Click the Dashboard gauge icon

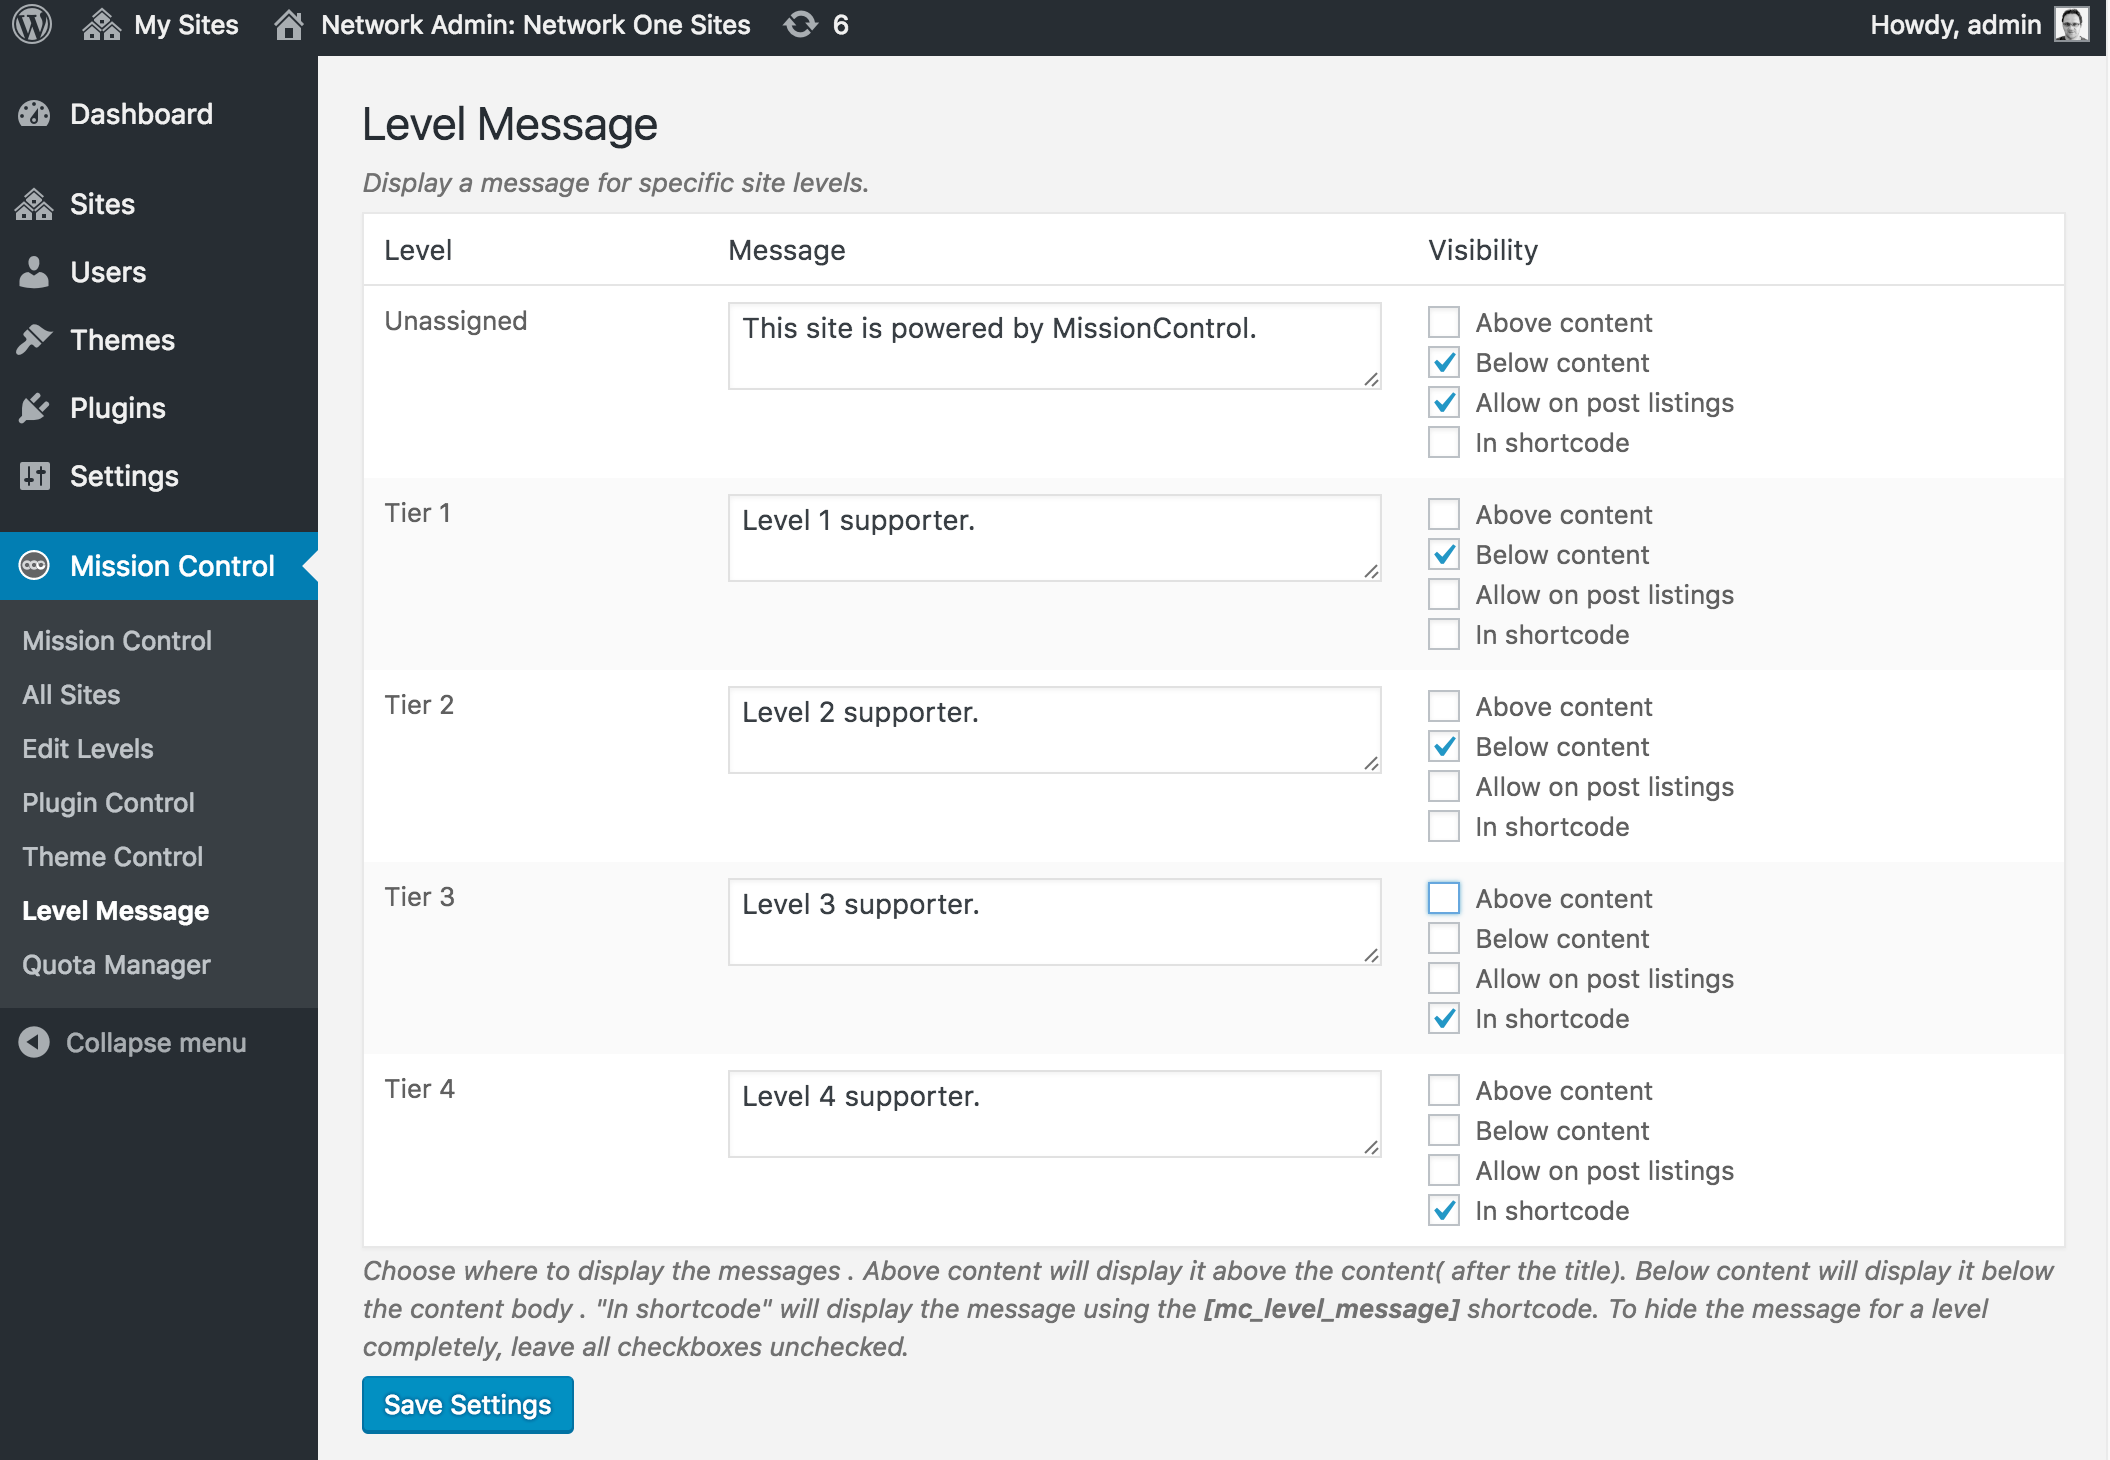tap(34, 114)
